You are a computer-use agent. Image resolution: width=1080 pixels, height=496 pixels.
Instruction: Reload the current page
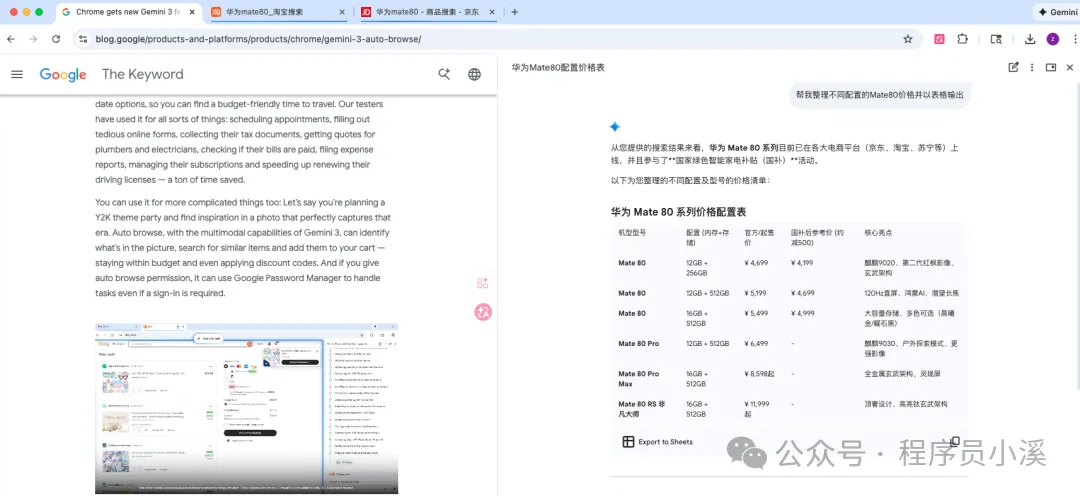(x=56, y=39)
